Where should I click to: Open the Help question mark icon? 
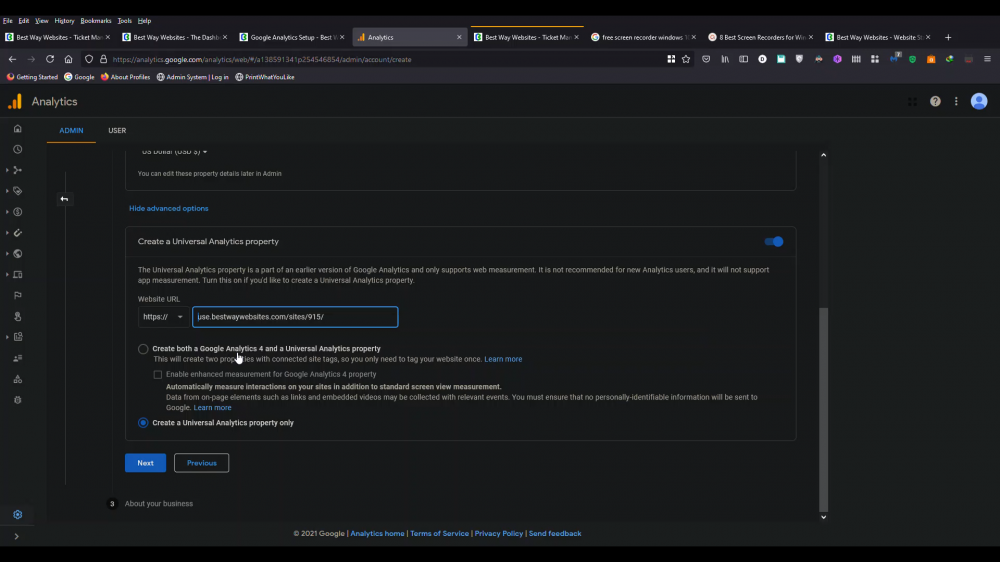[935, 101]
